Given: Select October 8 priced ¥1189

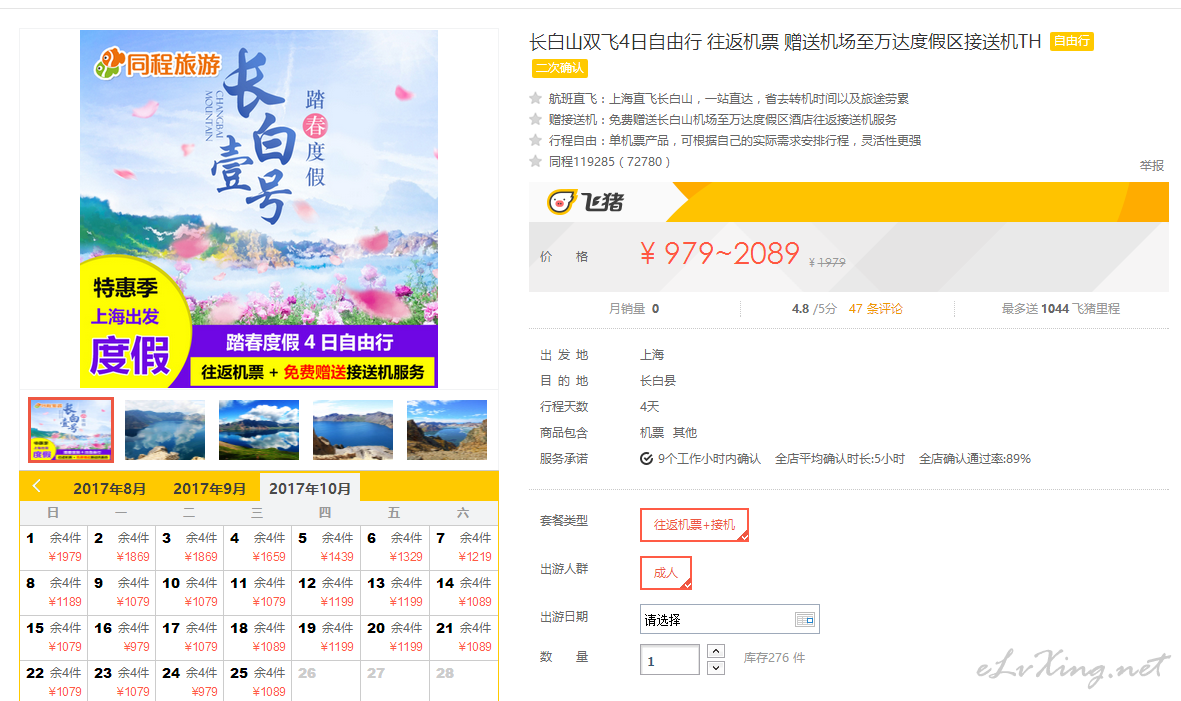Looking at the screenshot, I should click(53, 593).
